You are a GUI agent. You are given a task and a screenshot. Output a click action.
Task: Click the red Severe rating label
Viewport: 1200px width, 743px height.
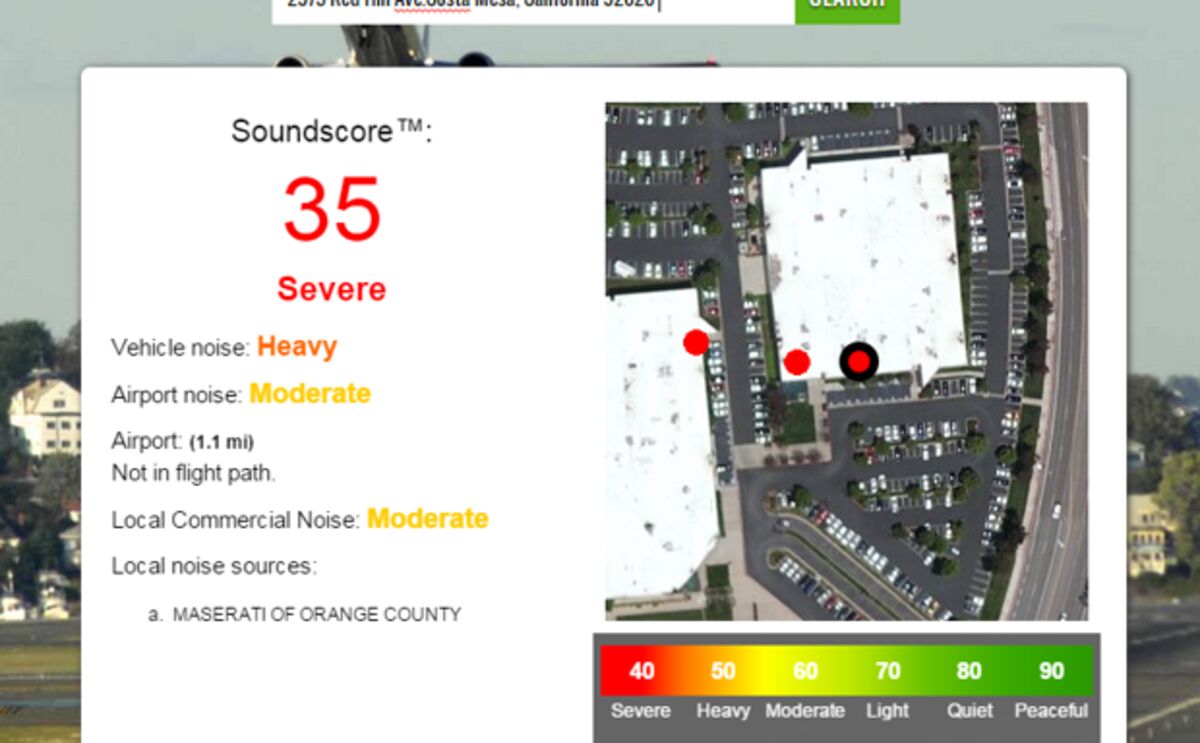[x=332, y=289]
